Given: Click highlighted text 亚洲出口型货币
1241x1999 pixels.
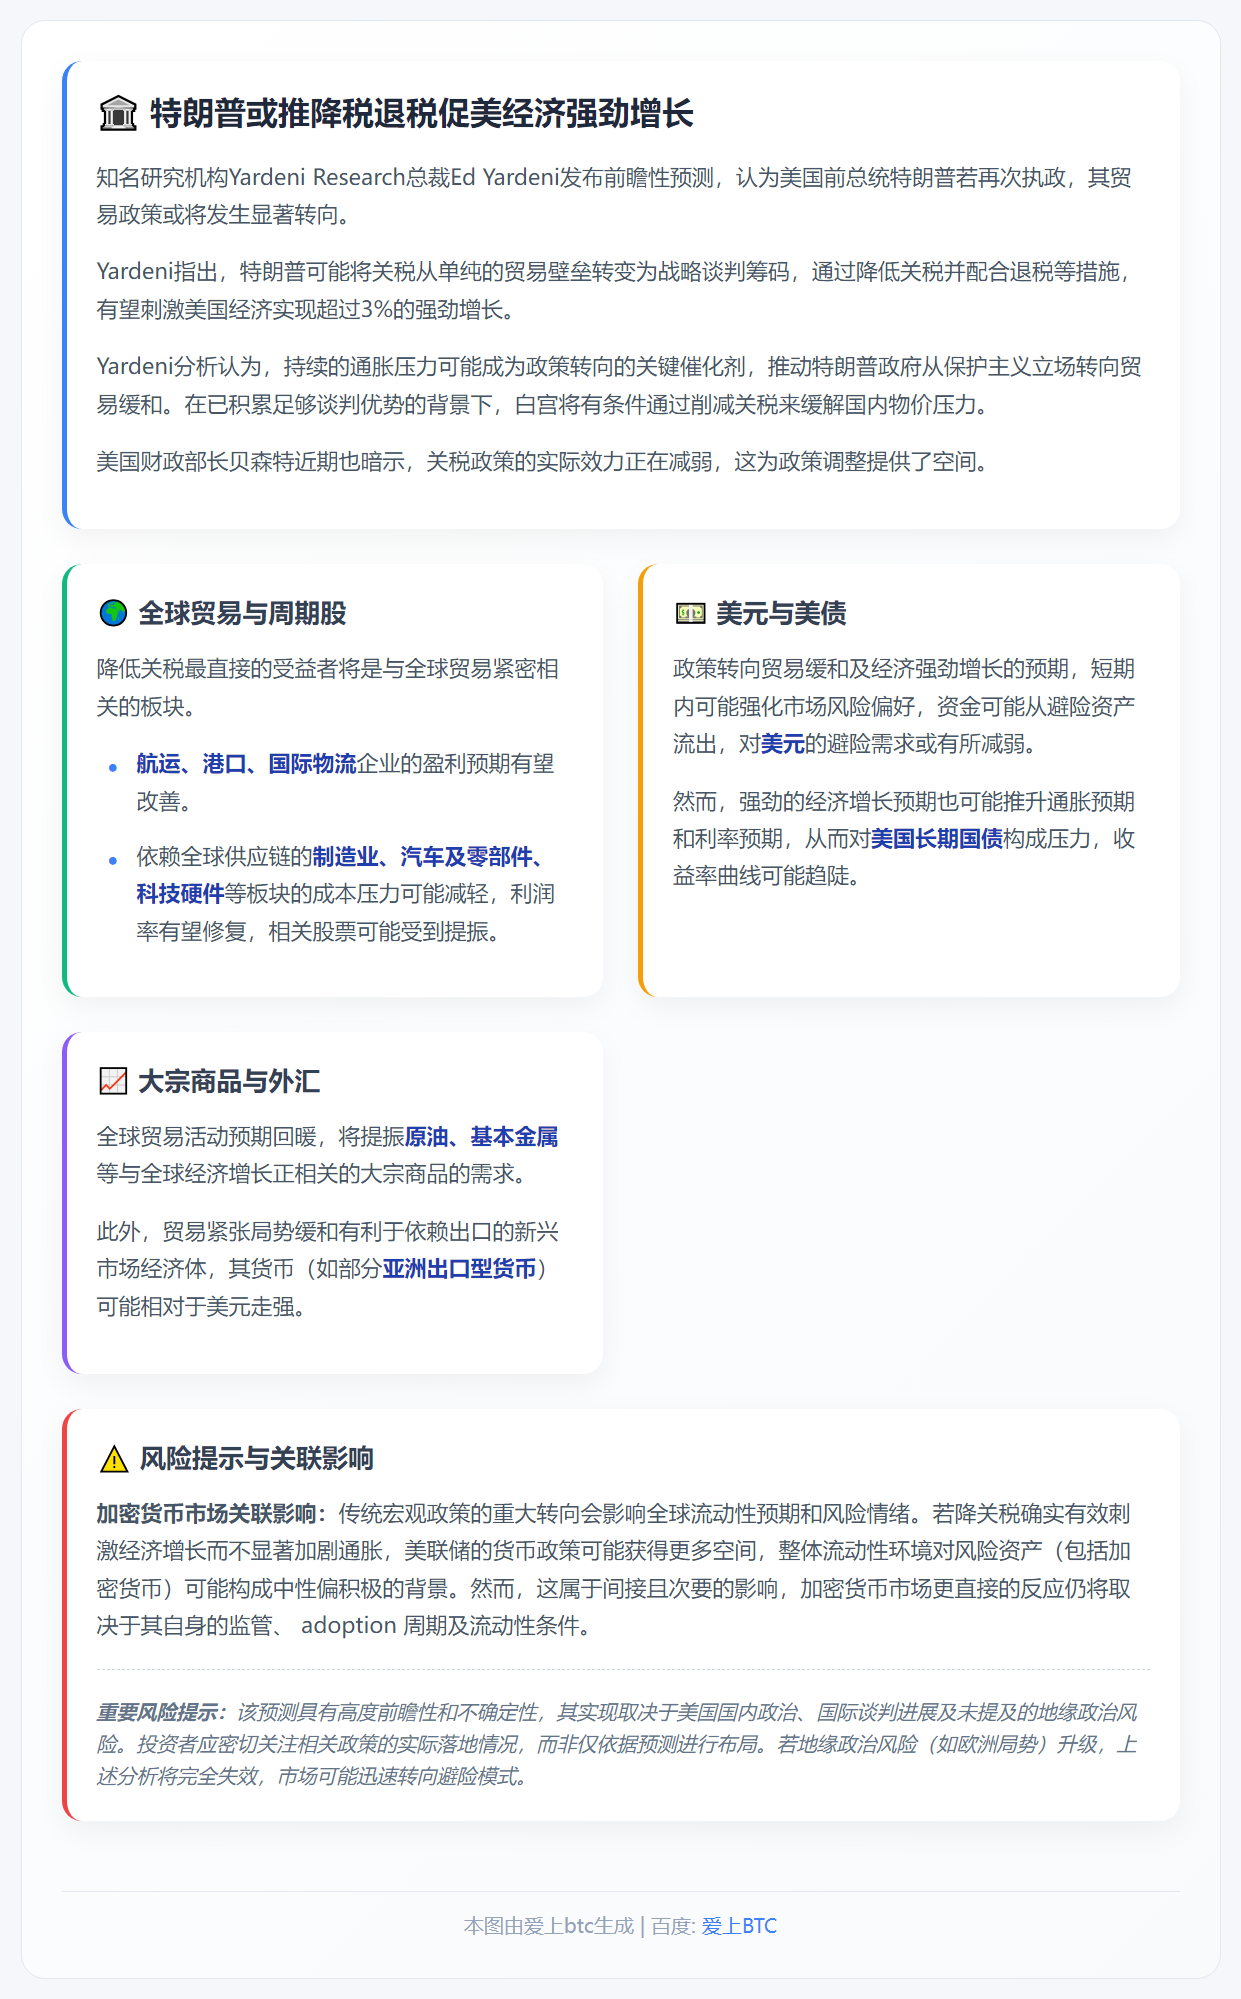Looking at the screenshot, I should click(459, 1269).
